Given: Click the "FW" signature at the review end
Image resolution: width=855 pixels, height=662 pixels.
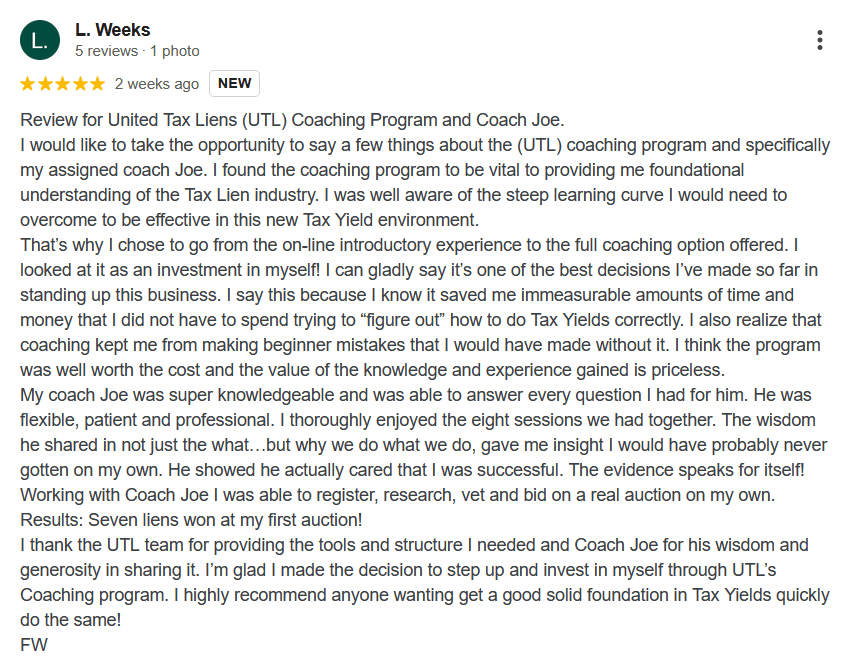Looking at the screenshot, I should point(33,645).
